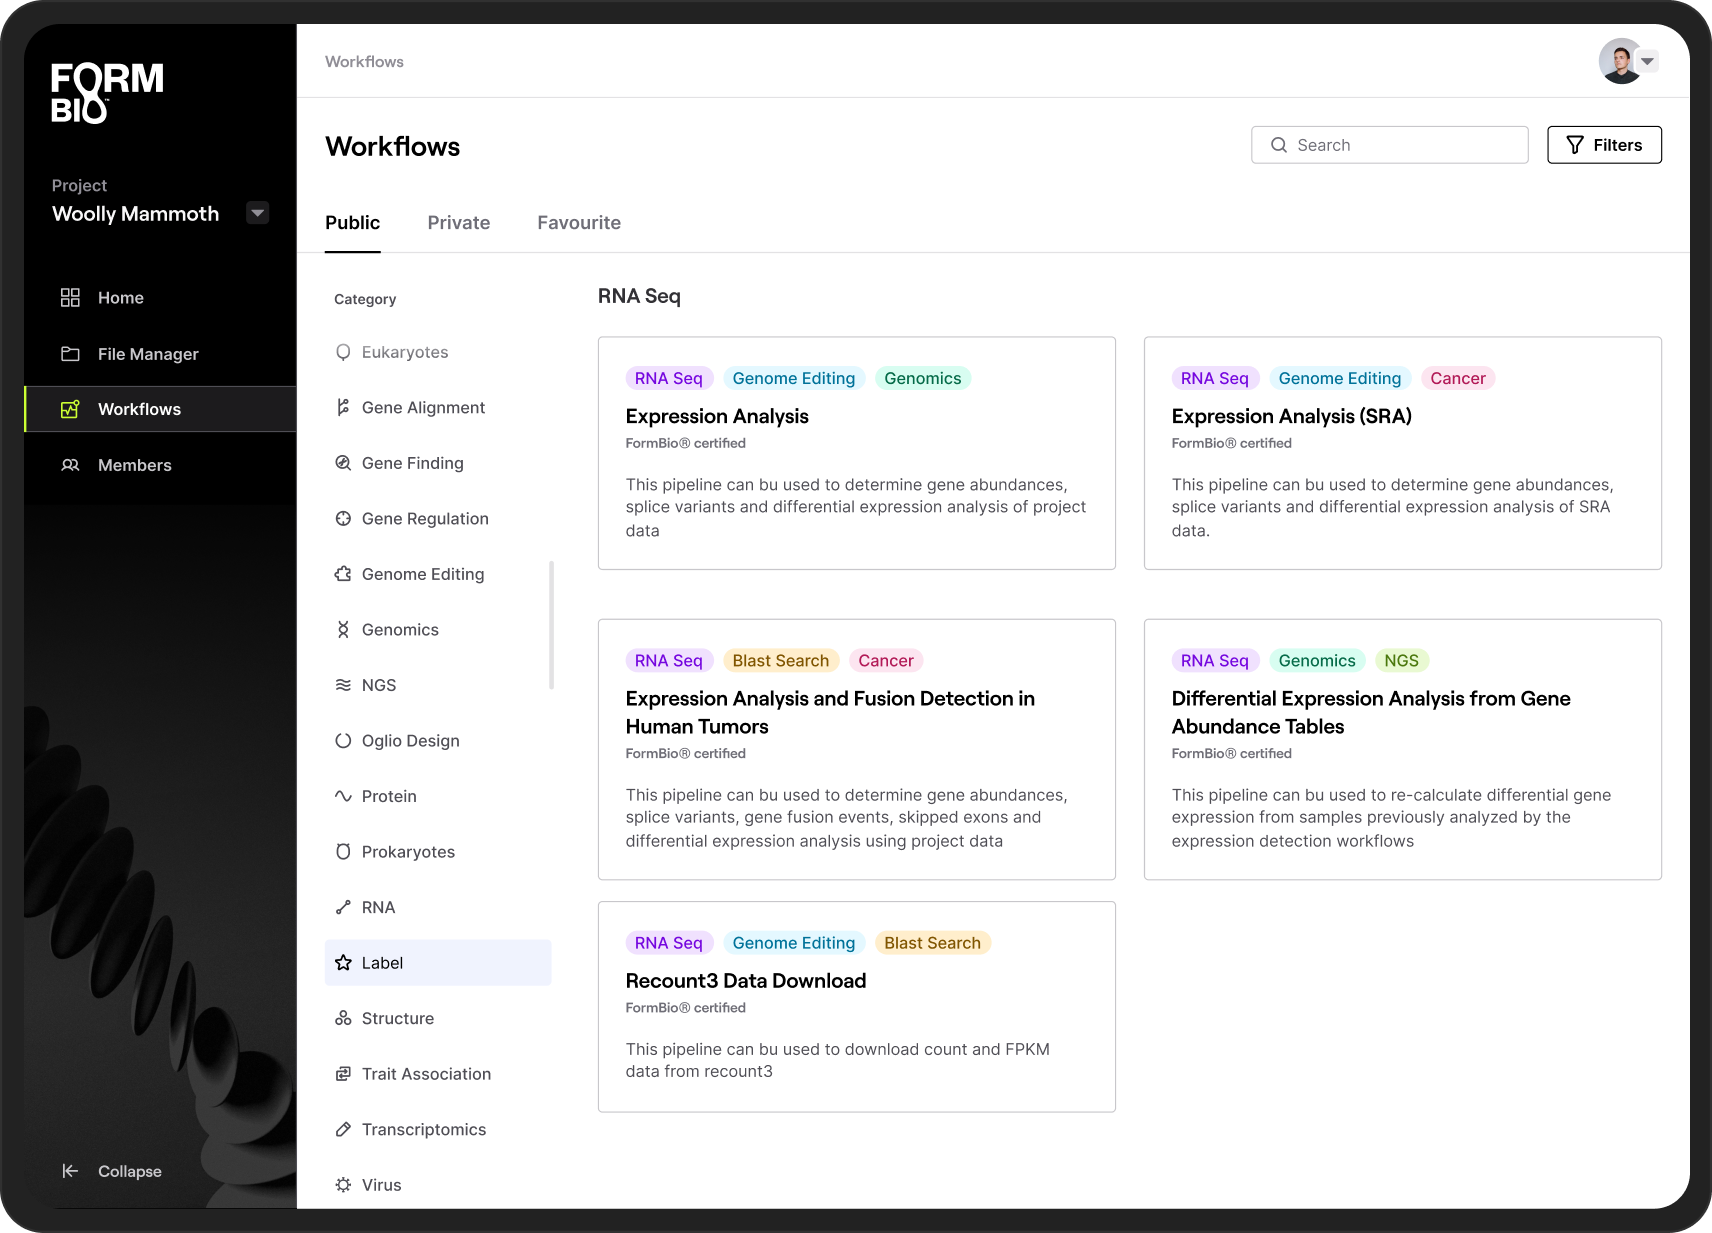Toggle the Virus category filter
The width and height of the screenshot is (1712, 1233).
point(381,1185)
